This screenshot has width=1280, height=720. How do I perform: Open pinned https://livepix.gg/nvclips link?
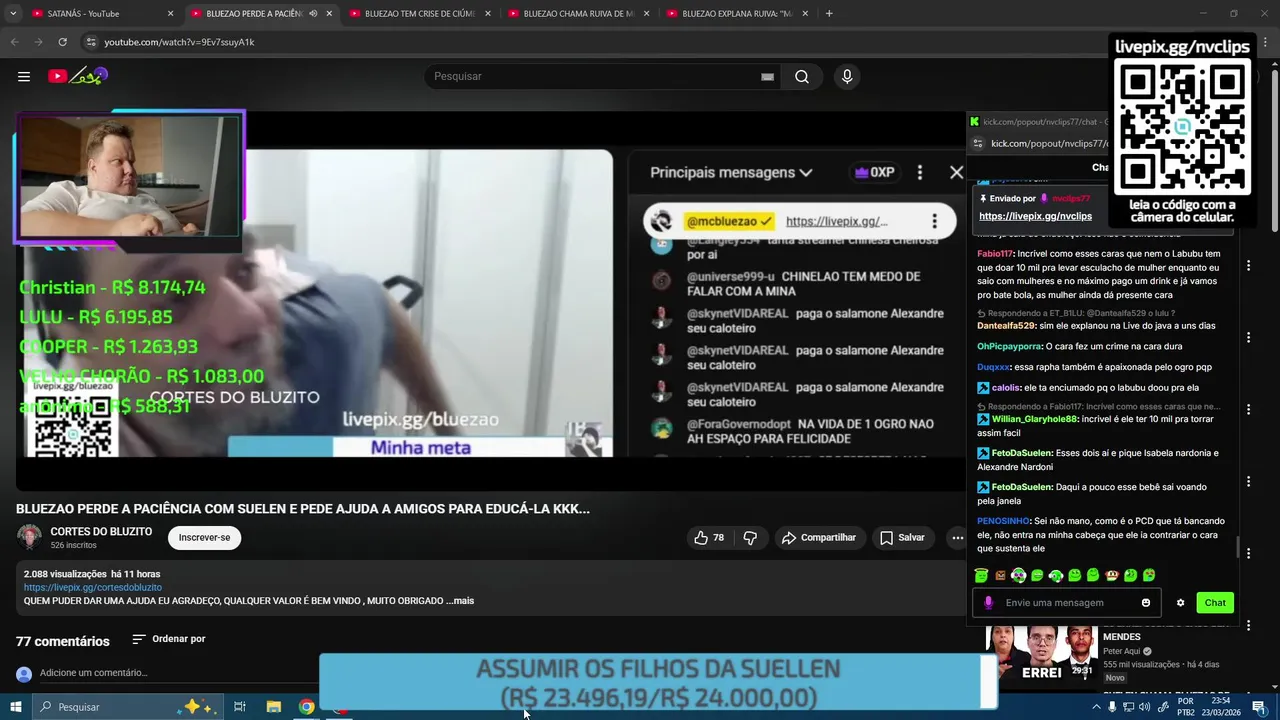point(1035,216)
